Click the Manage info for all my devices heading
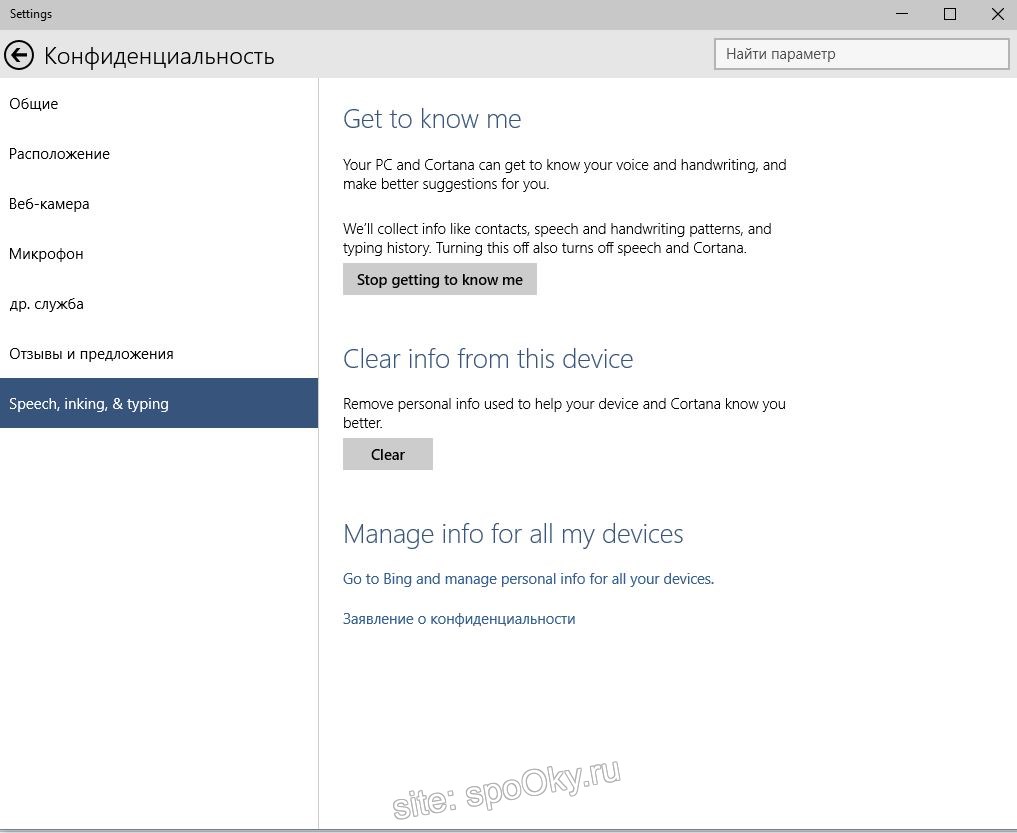This screenshot has width=1017, height=833. 513,535
